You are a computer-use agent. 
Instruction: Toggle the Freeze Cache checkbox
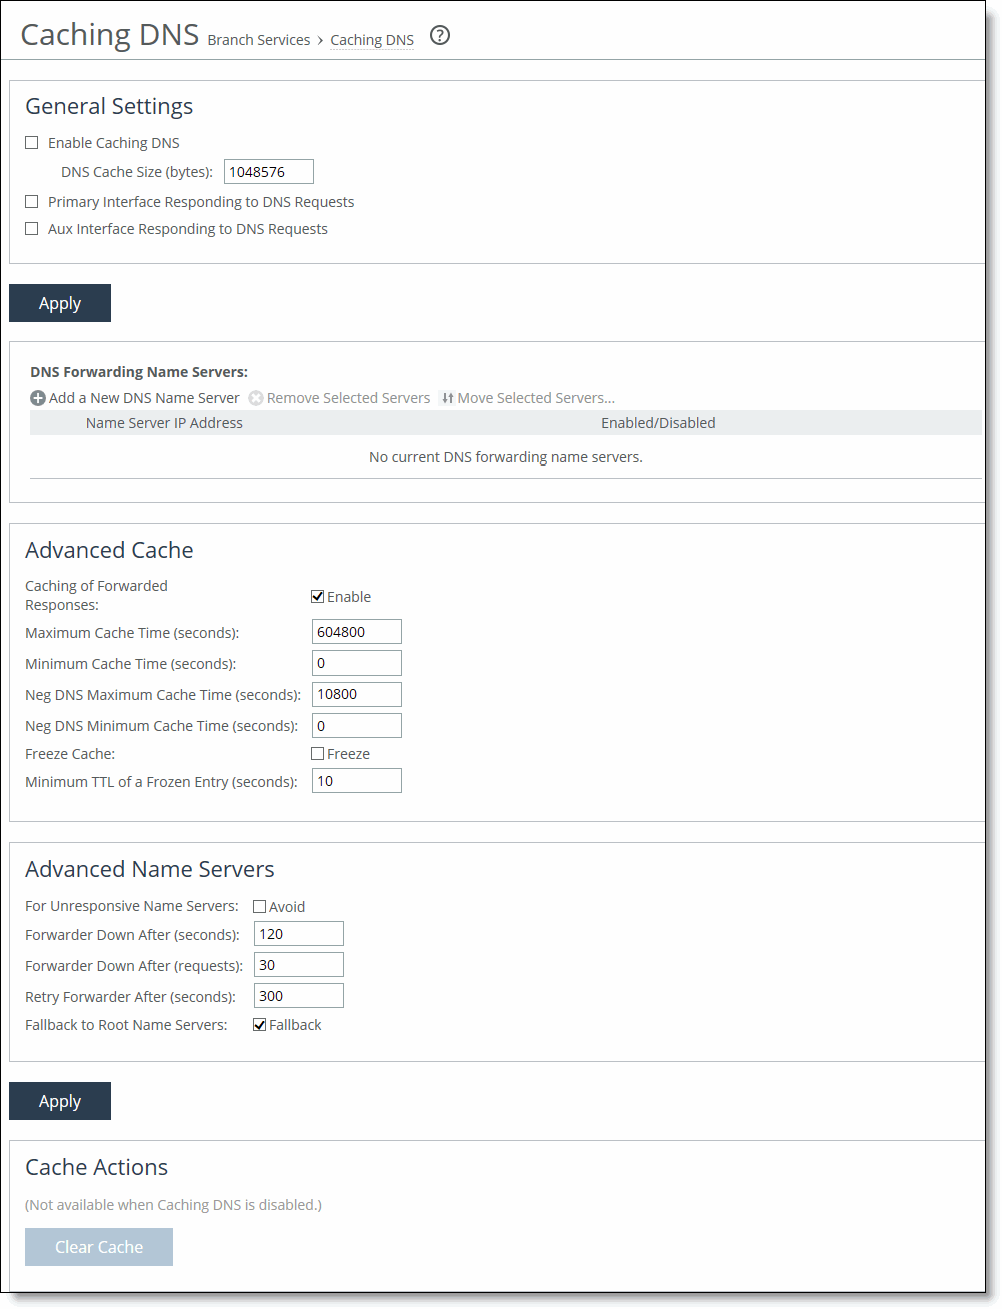(x=317, y=753)
